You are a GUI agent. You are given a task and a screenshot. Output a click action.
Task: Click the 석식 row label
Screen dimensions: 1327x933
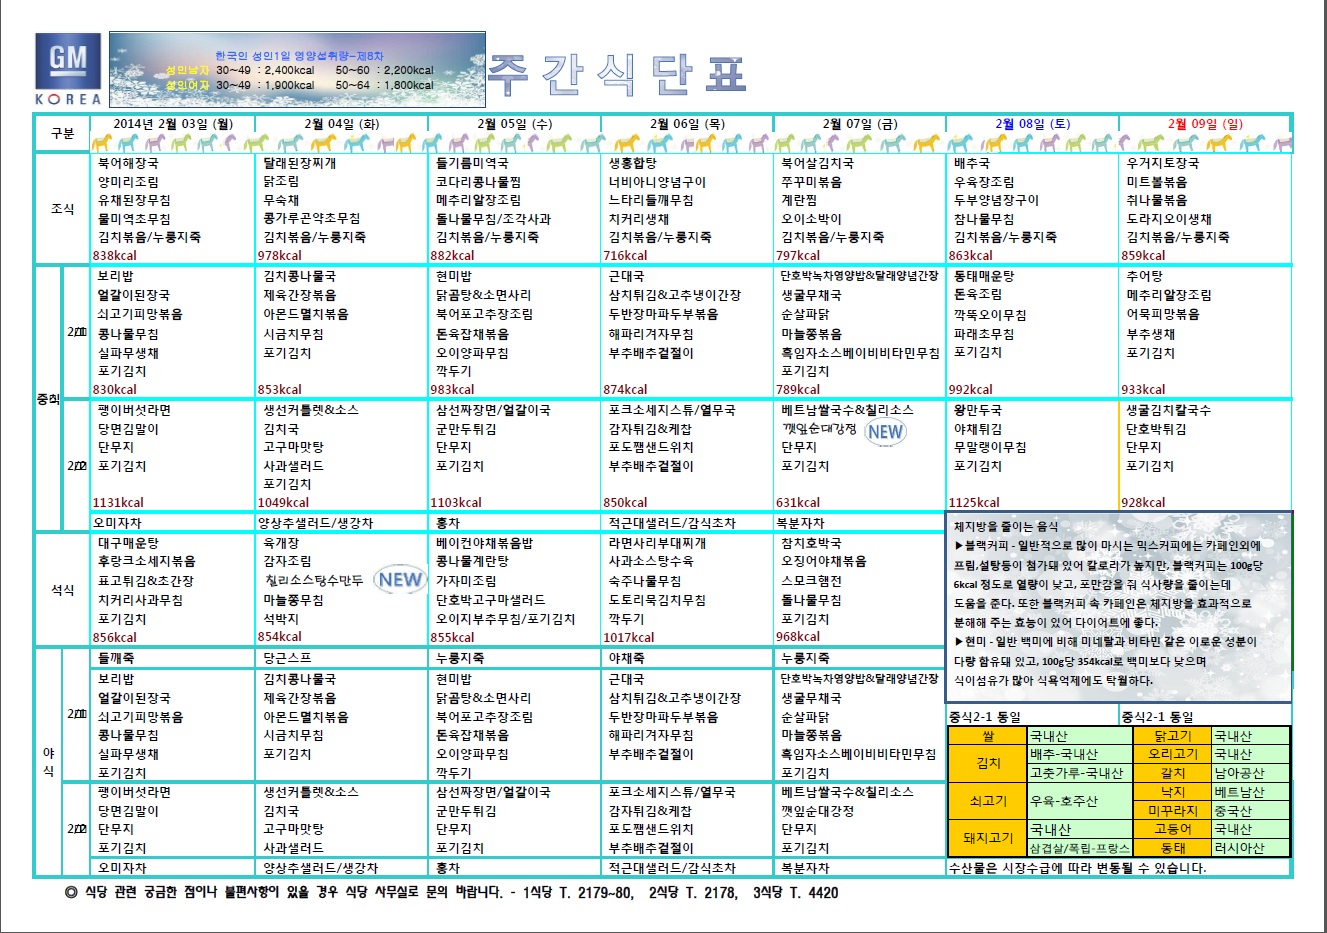62,590
